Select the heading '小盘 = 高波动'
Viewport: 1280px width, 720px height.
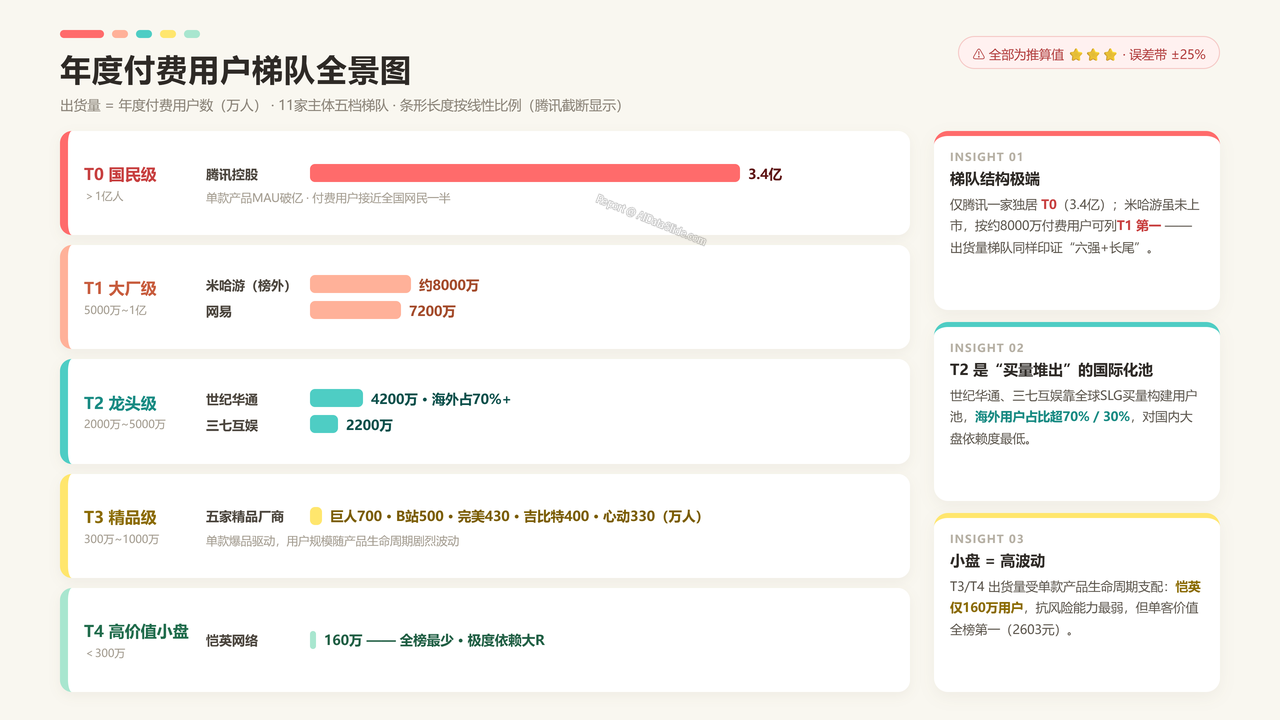click(997, 561)
